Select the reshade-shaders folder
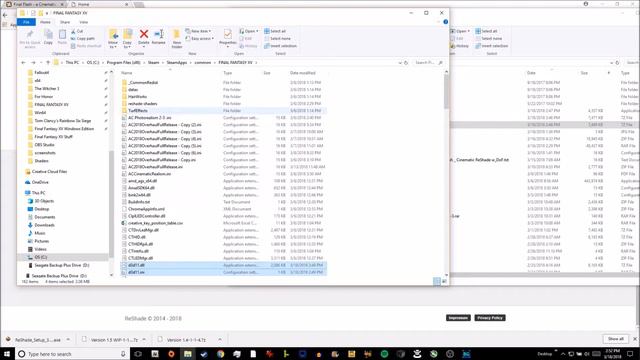 [142, 104]
